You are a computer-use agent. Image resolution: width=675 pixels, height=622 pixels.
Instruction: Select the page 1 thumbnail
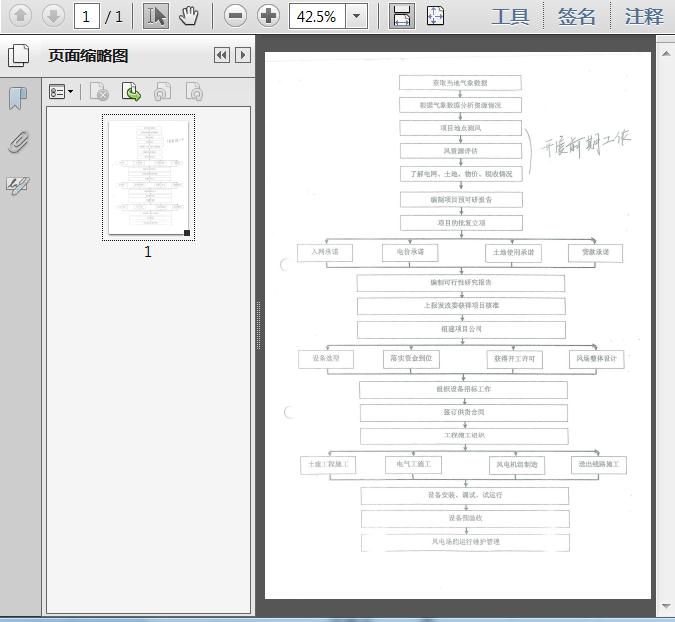pos(148,177)
